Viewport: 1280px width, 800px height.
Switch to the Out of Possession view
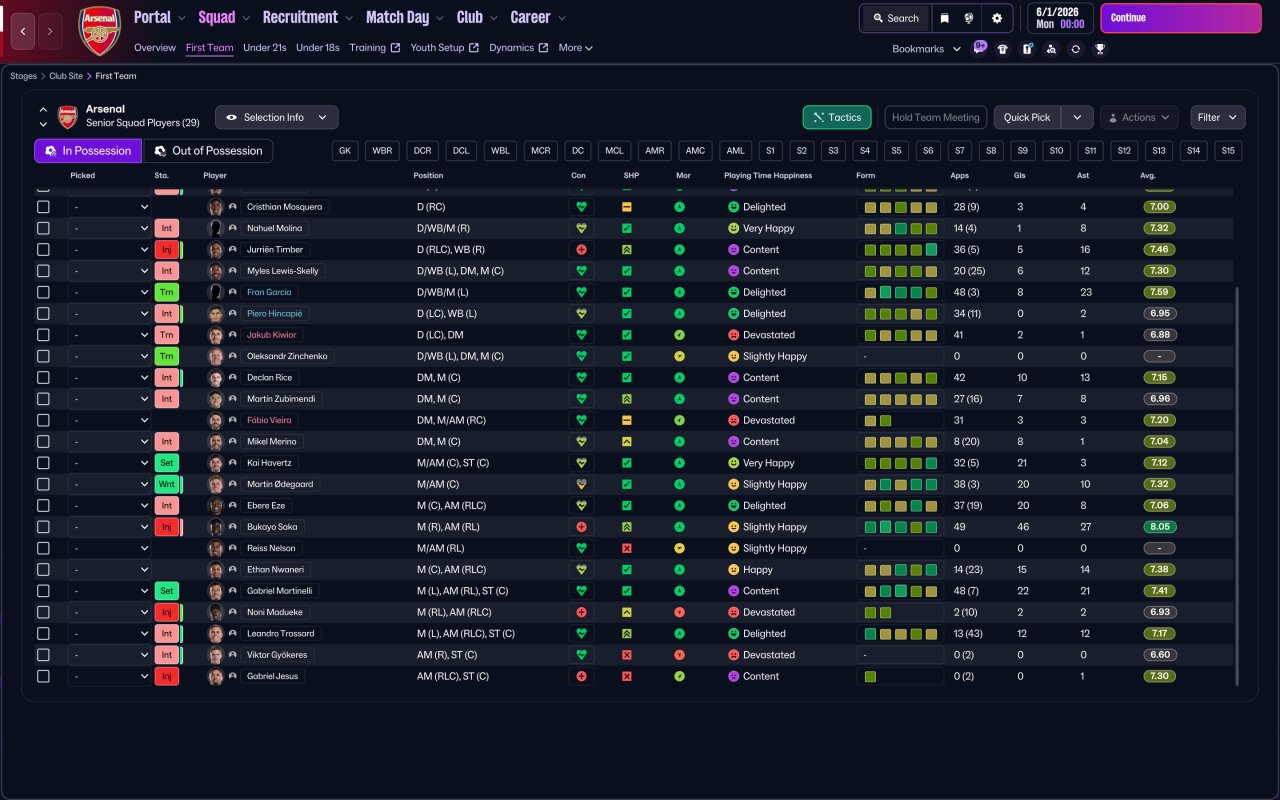coord(209,151)
